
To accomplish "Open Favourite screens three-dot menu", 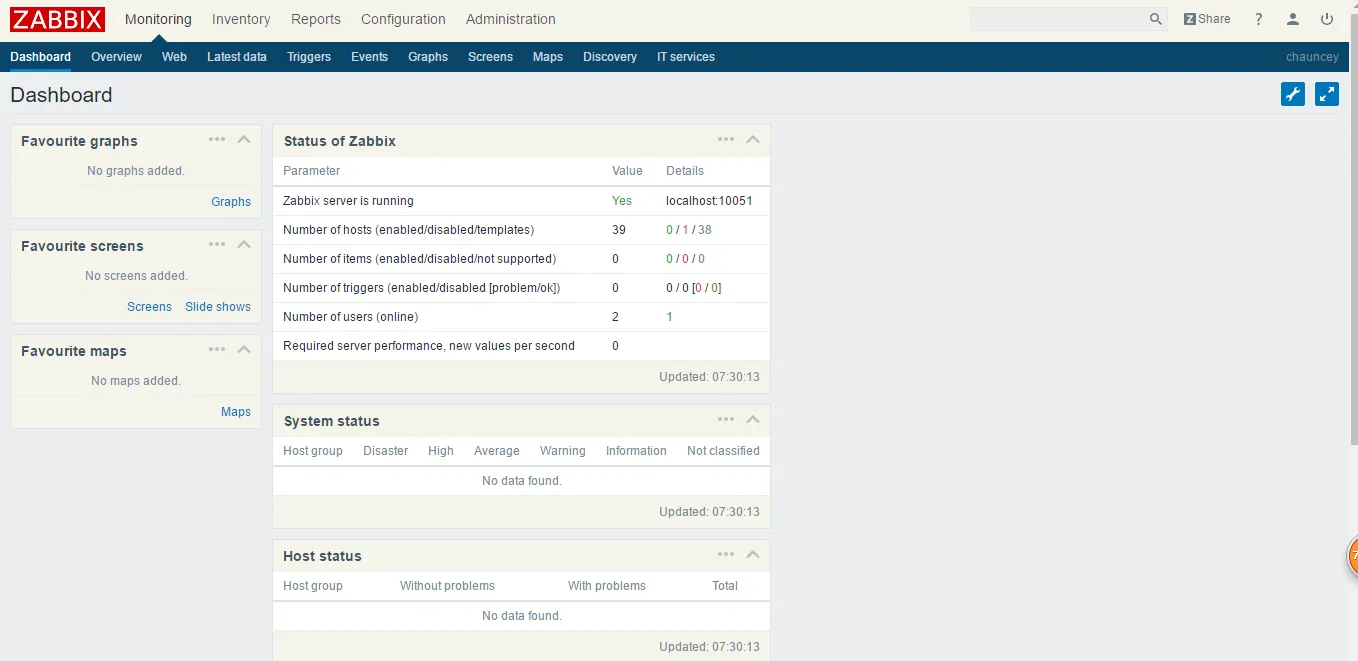I will pyautogui.click(x=217, y=245).
